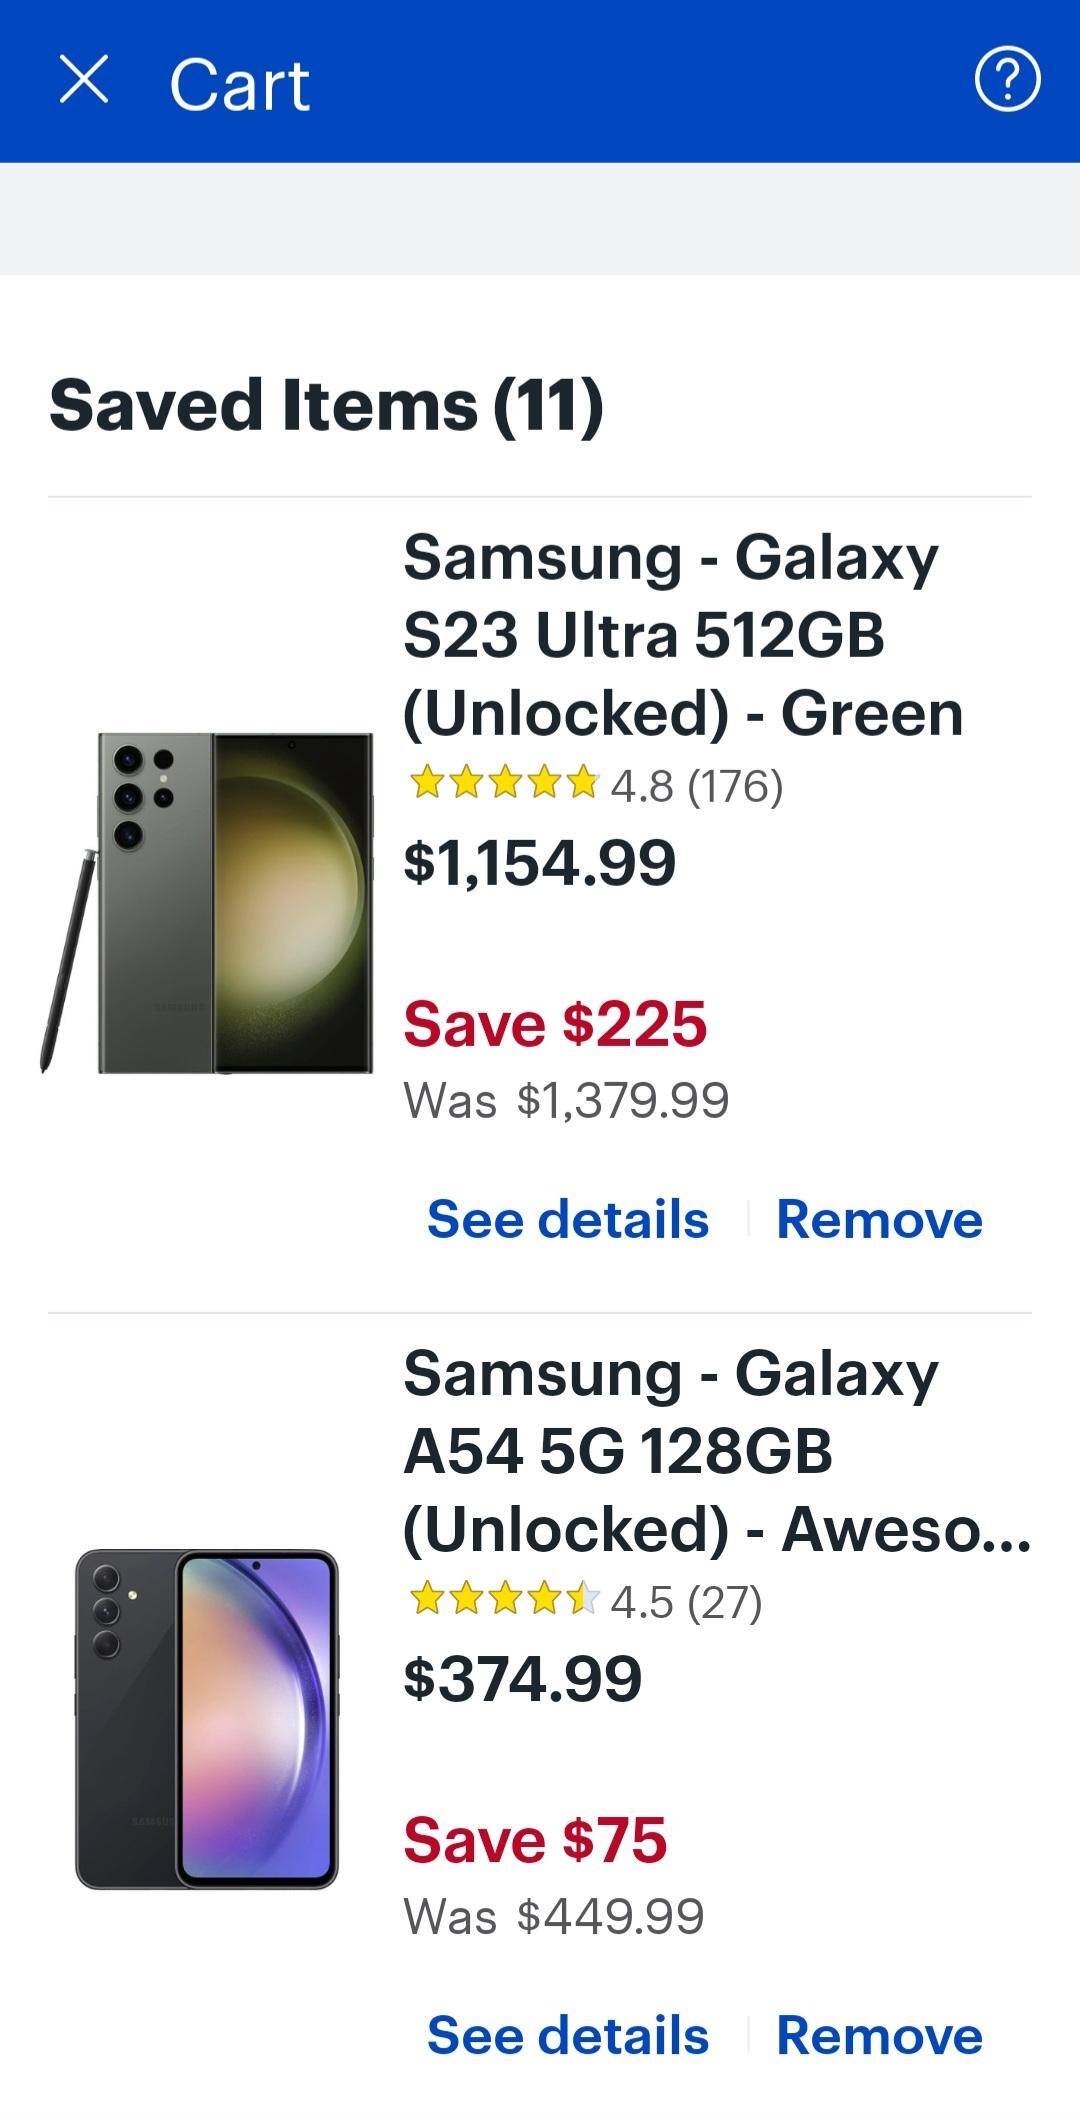Tap the Saved Items (11) heading
Image resolution: width=1080 pixels, height=2114 pixels.
(326, 405)
